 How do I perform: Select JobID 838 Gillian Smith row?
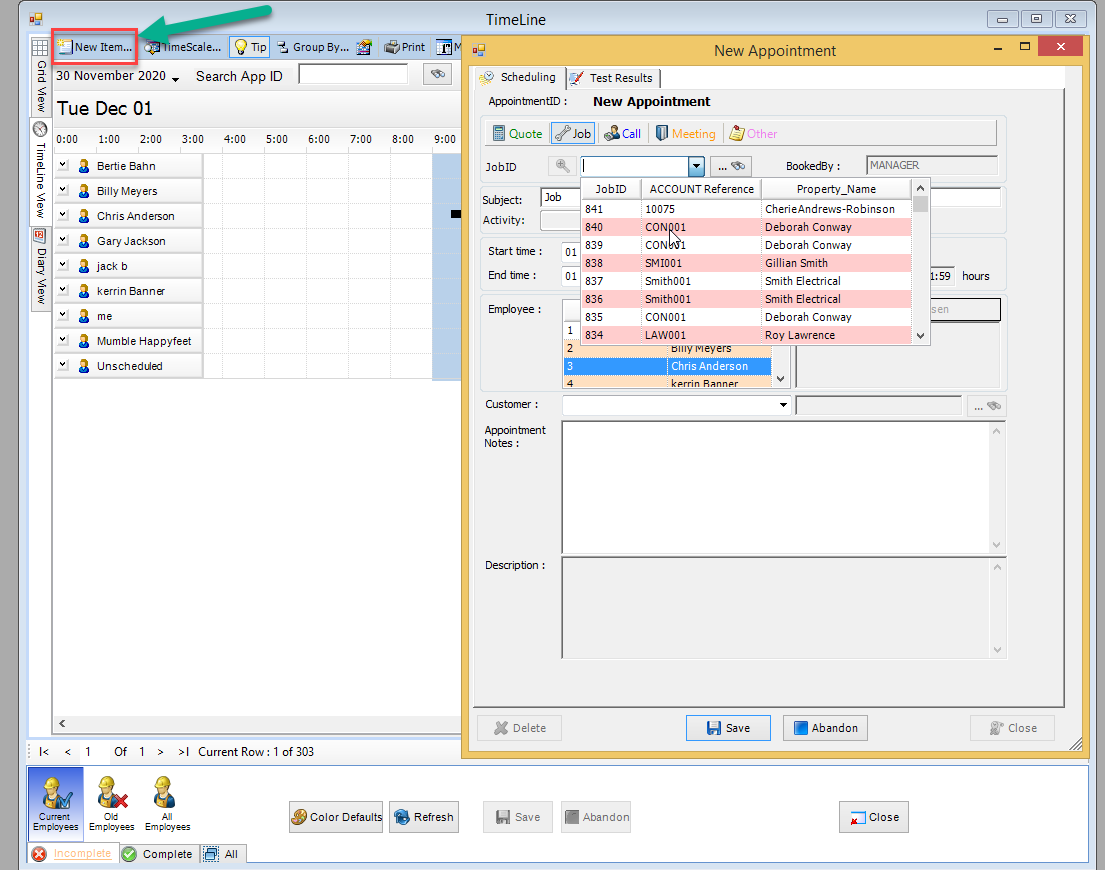[746, 263]
